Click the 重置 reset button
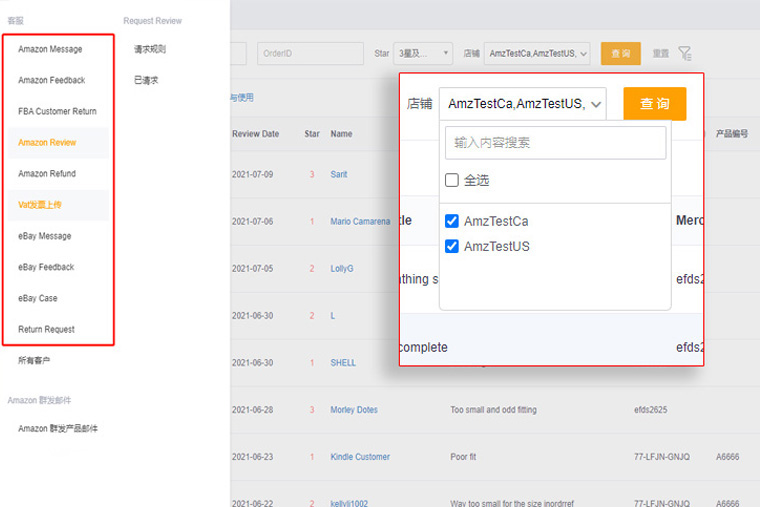The height and width of the screenshot is (507, 760). [660, 53]
